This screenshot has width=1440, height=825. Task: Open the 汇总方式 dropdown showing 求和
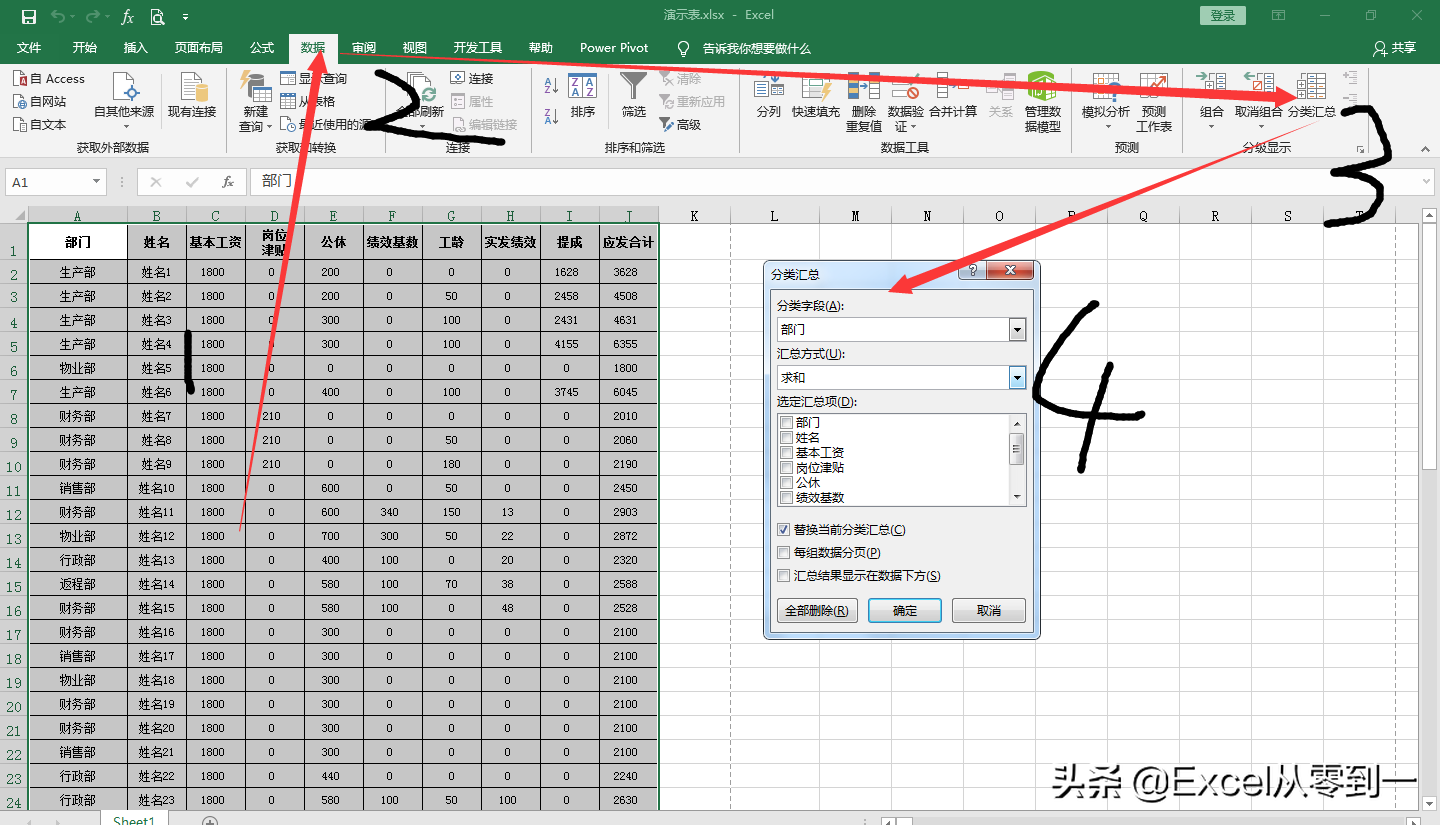pyautogui.click(x=1017, y=377)
